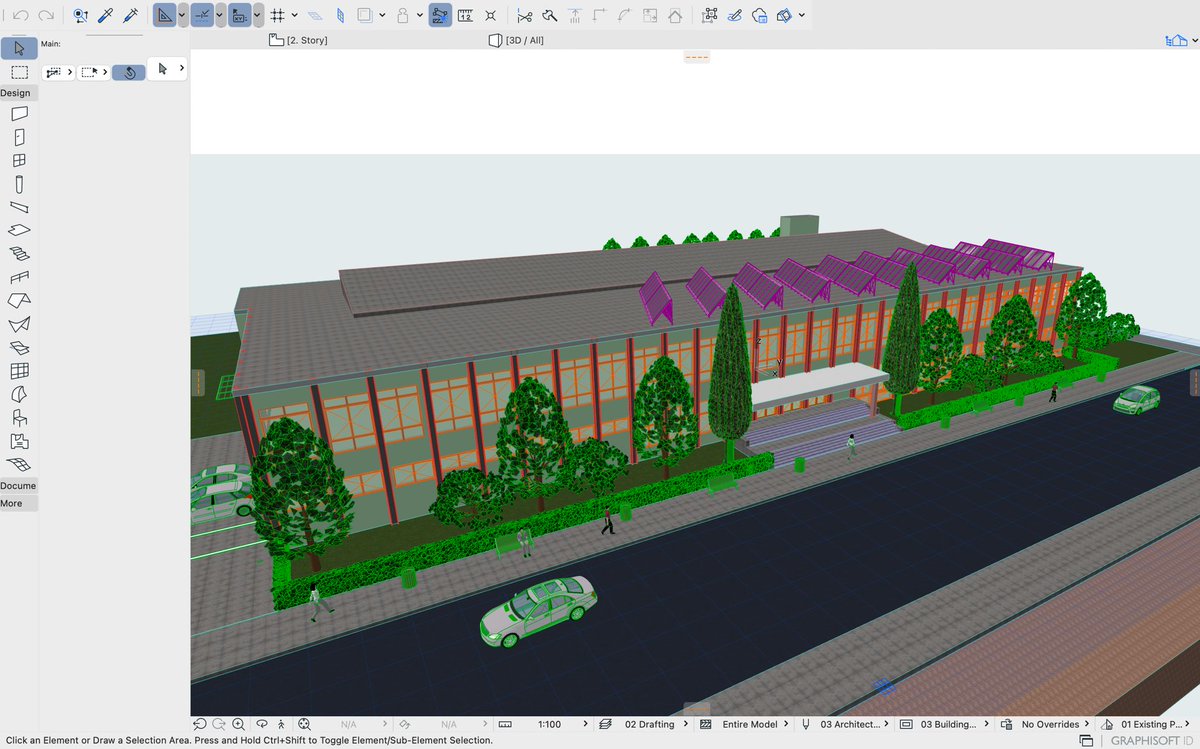Click the right side panel handle
Screen dimensions: 1200x749
1195,382
